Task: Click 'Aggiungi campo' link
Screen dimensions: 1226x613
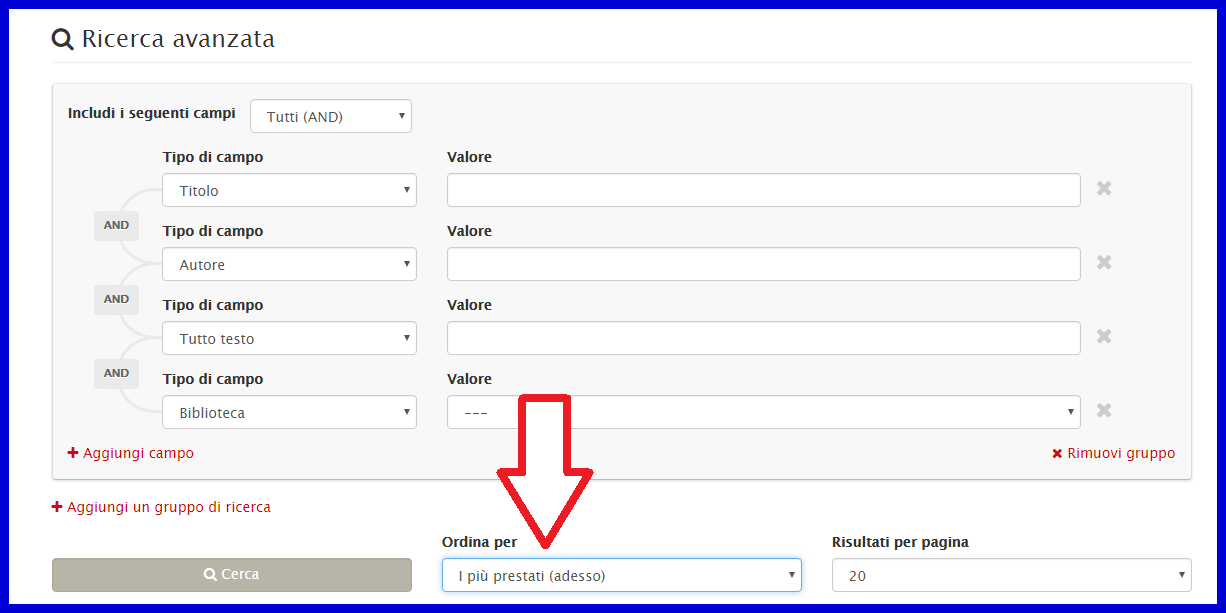Action: [x=131, y=453]
